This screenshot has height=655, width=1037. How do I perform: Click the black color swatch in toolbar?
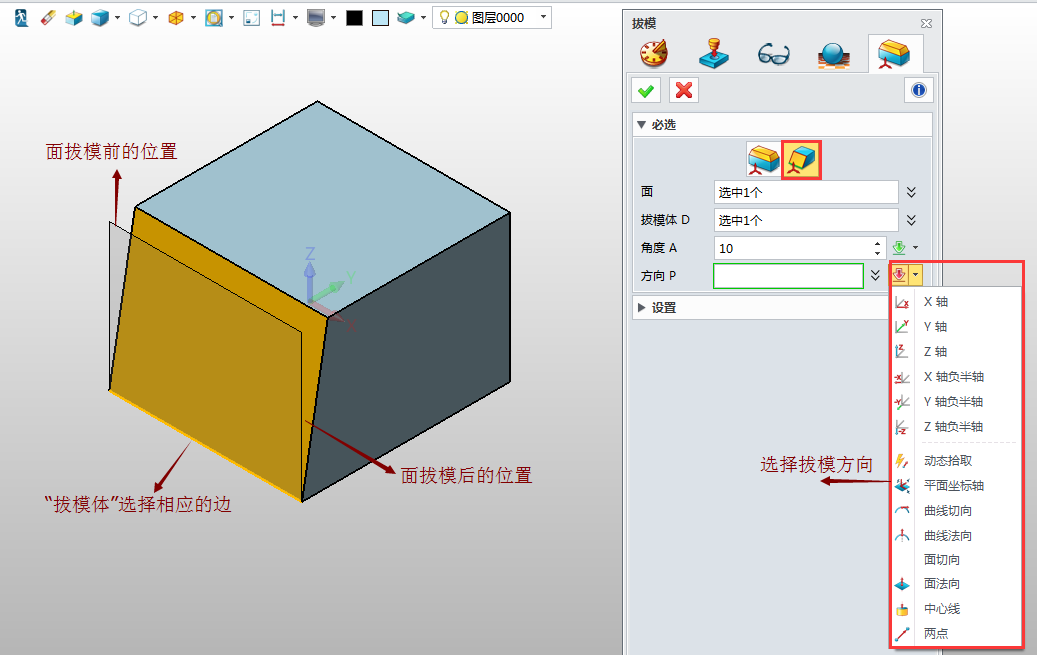click(x=354, y=18)
